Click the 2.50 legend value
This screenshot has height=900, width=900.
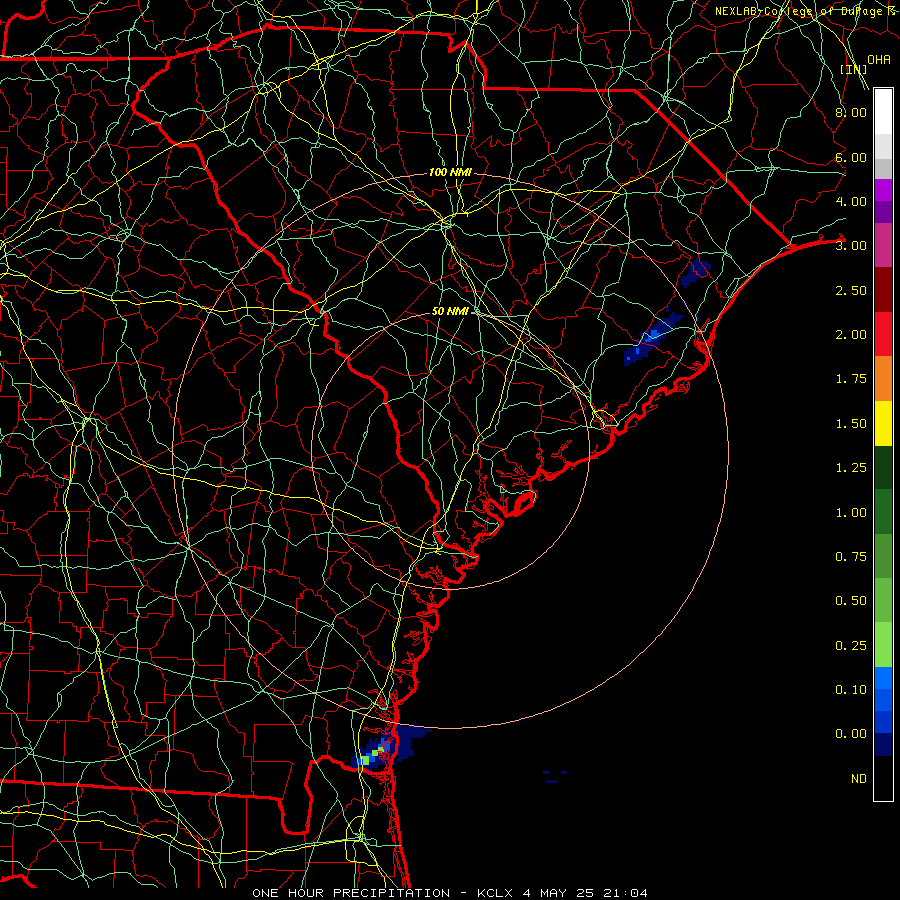click(x=851, y=290)
